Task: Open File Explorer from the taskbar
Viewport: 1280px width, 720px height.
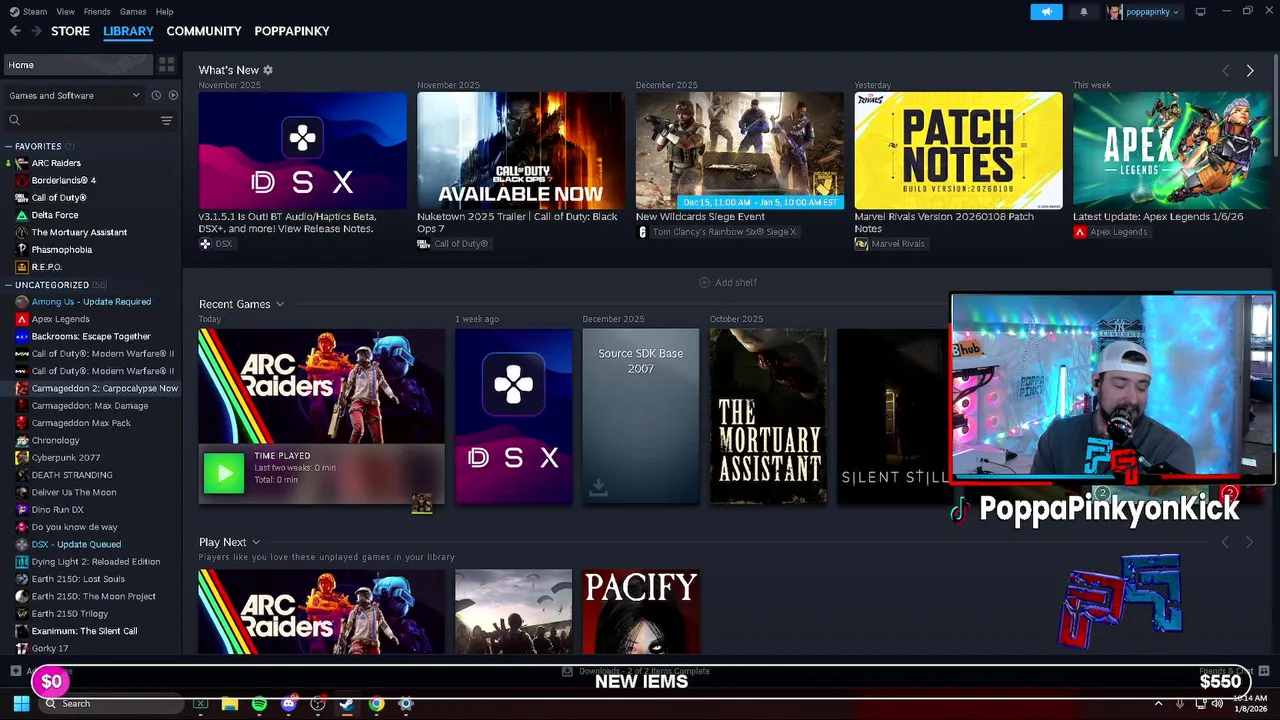Action: point(230,704)
